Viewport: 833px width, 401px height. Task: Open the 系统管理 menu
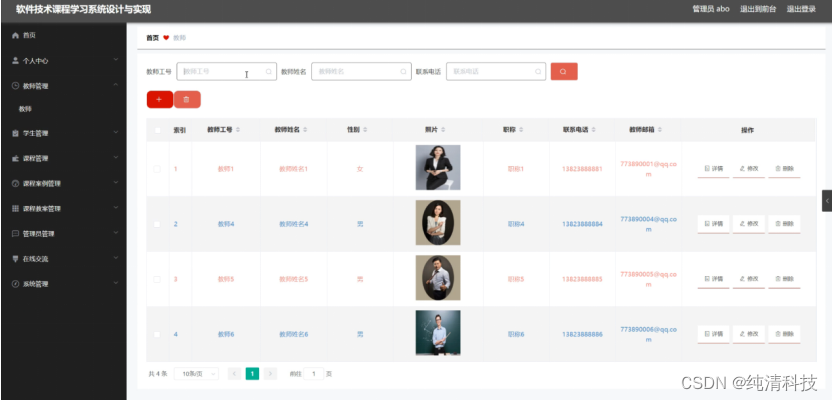pos(64,284)
